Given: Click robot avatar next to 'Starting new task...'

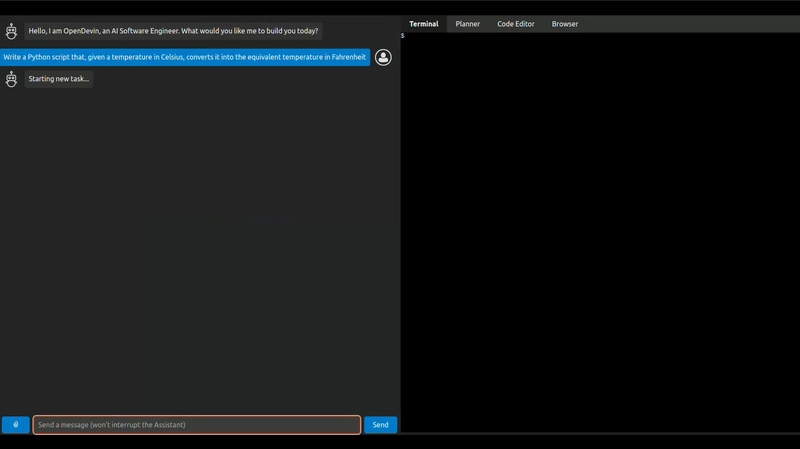Looking at the screenshot, I should tap(11, 79).
